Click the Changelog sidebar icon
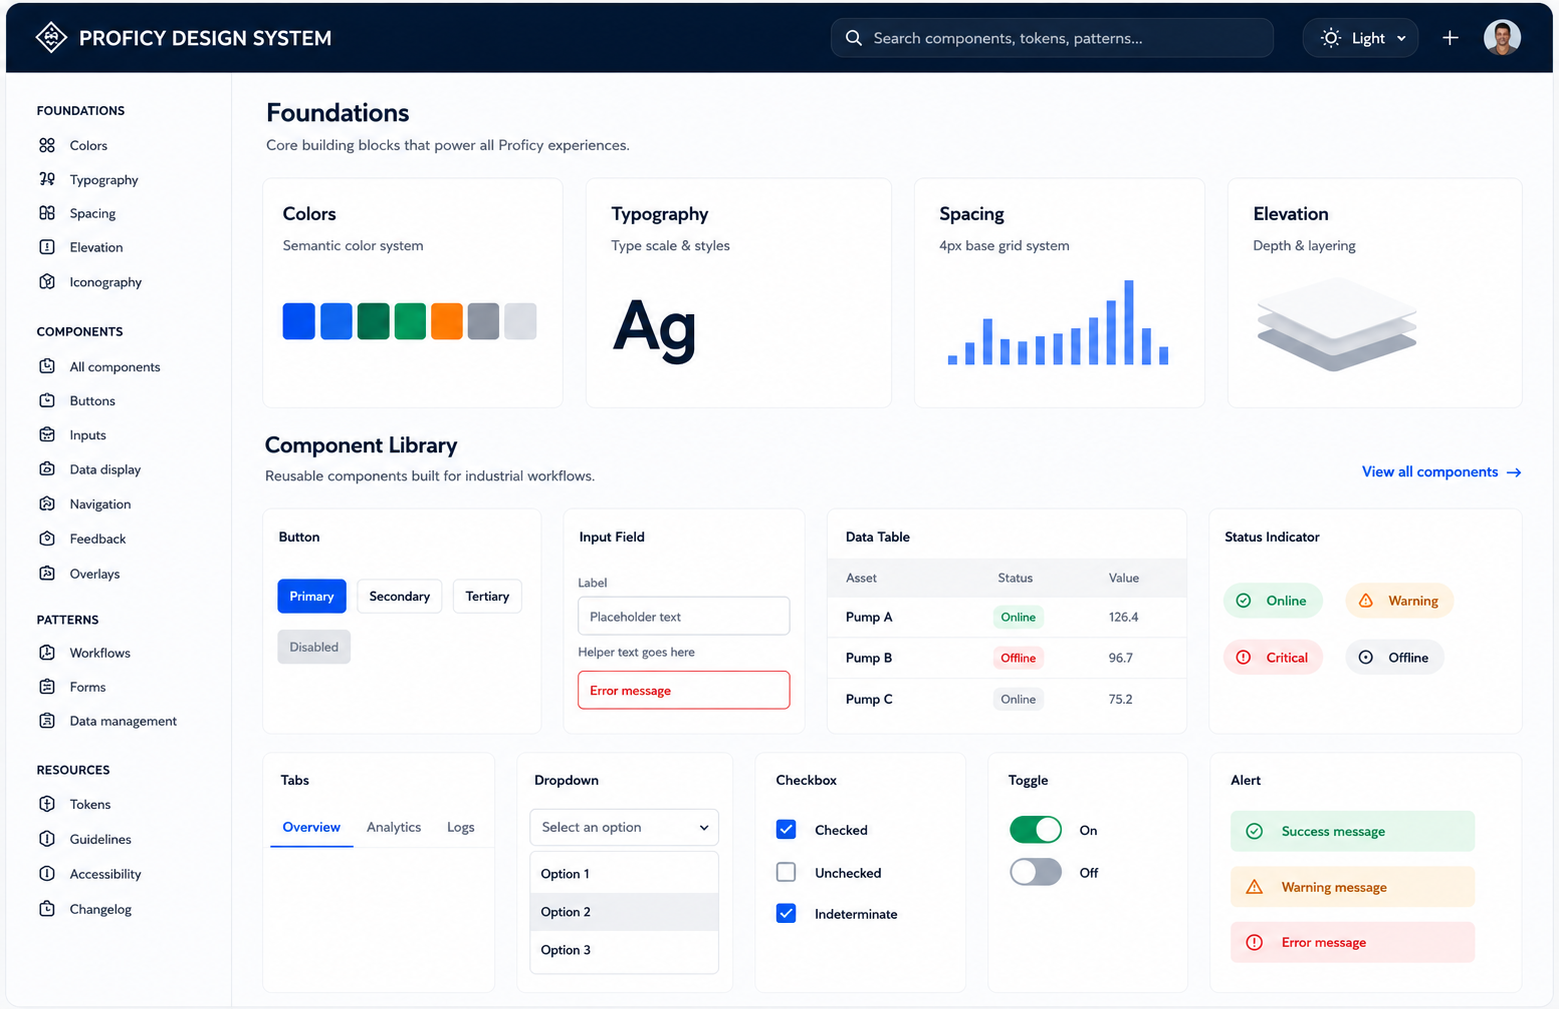The image size is (1559, 1009). point(47,908)
